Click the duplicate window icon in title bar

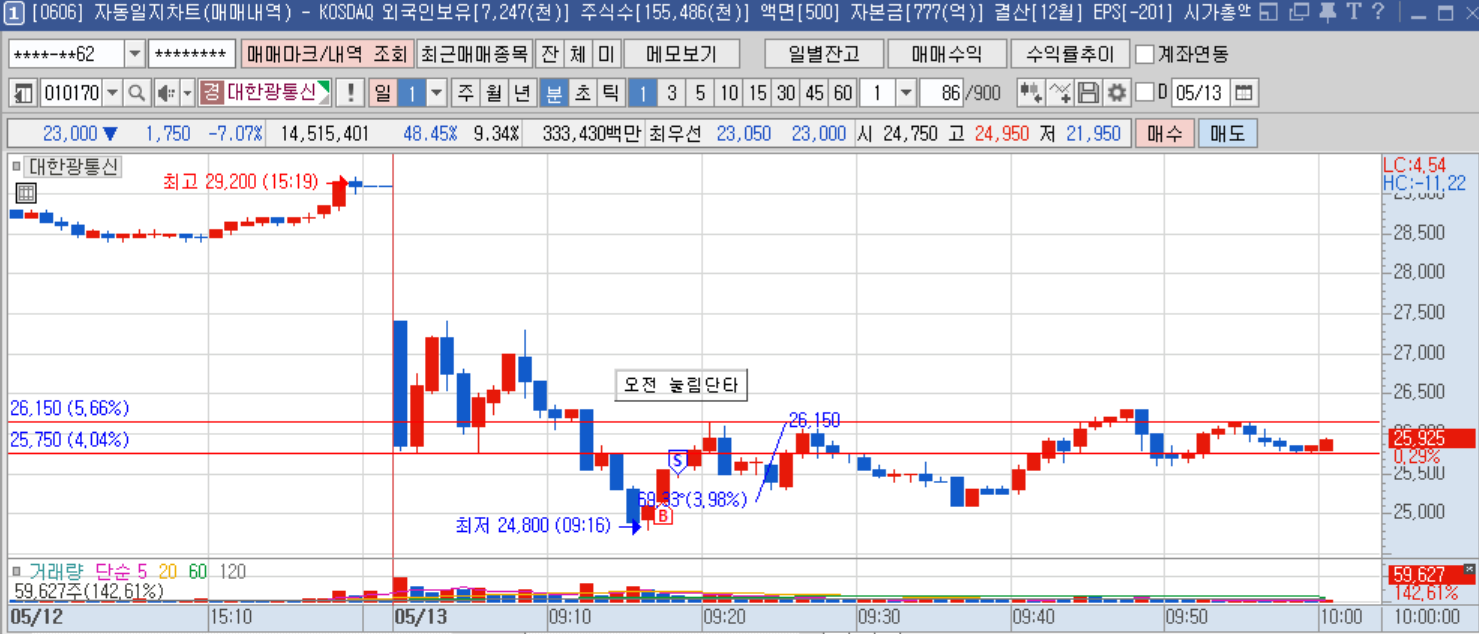click(x=1299, y=13)
